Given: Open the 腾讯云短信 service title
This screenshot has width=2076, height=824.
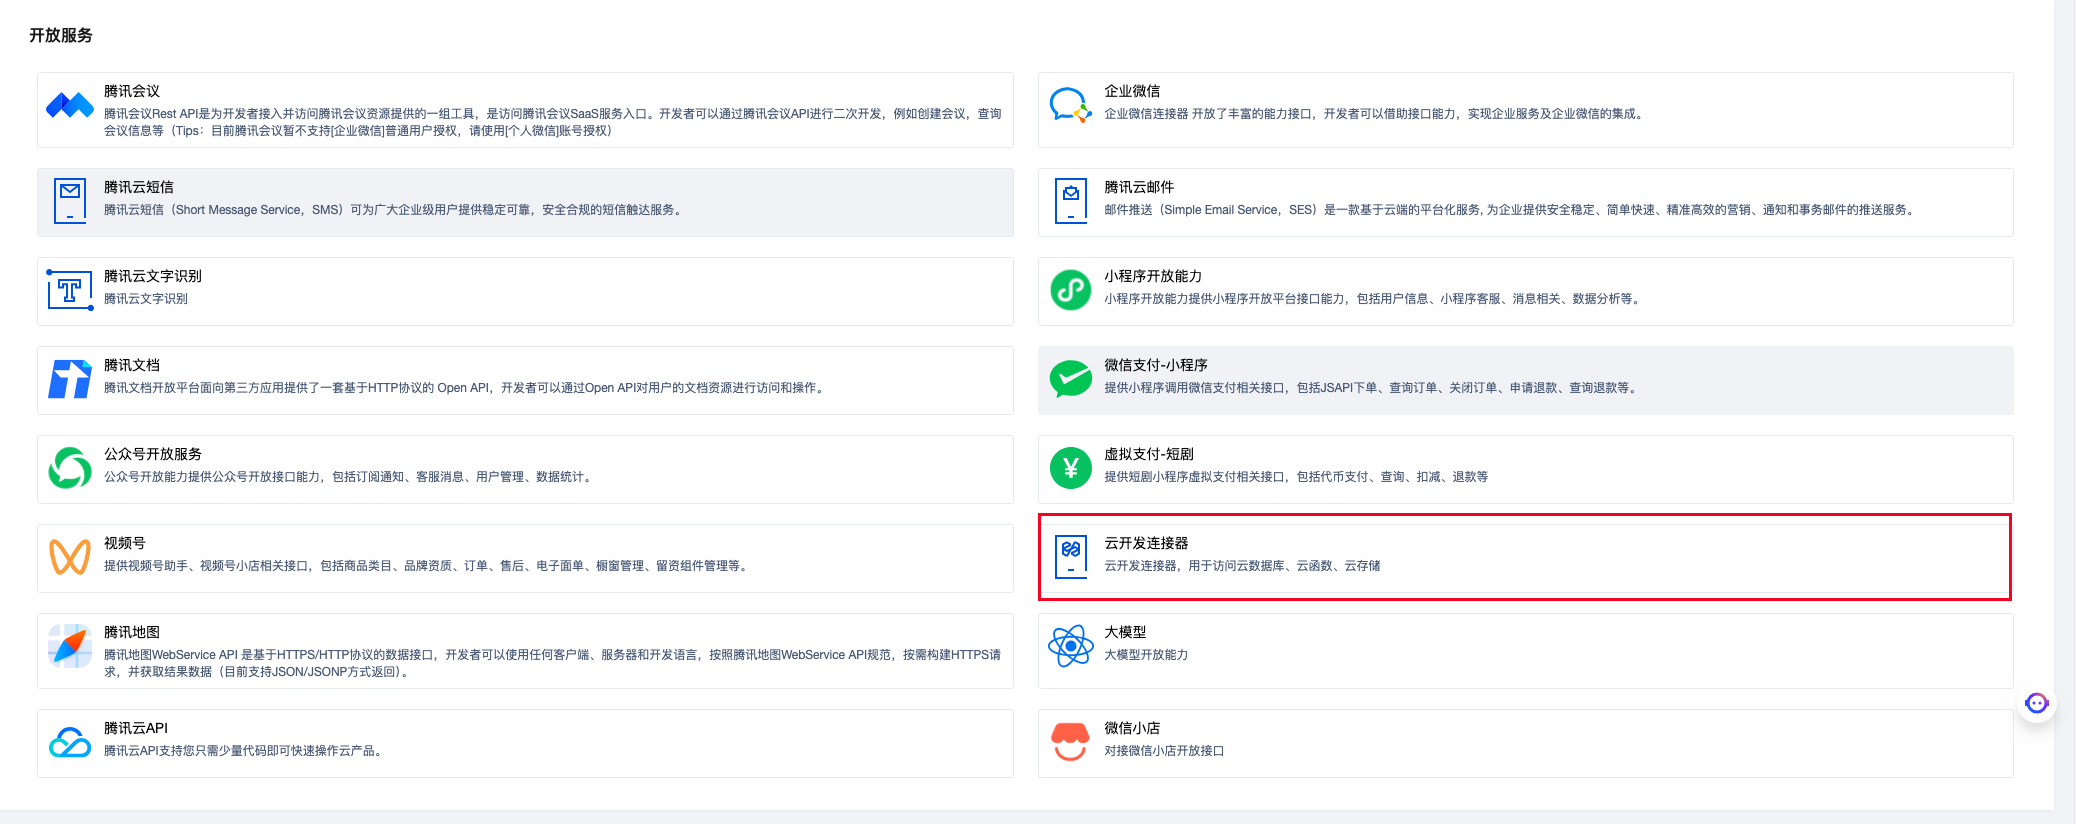Looking at the screenshot, I should (x=139, y=187).
